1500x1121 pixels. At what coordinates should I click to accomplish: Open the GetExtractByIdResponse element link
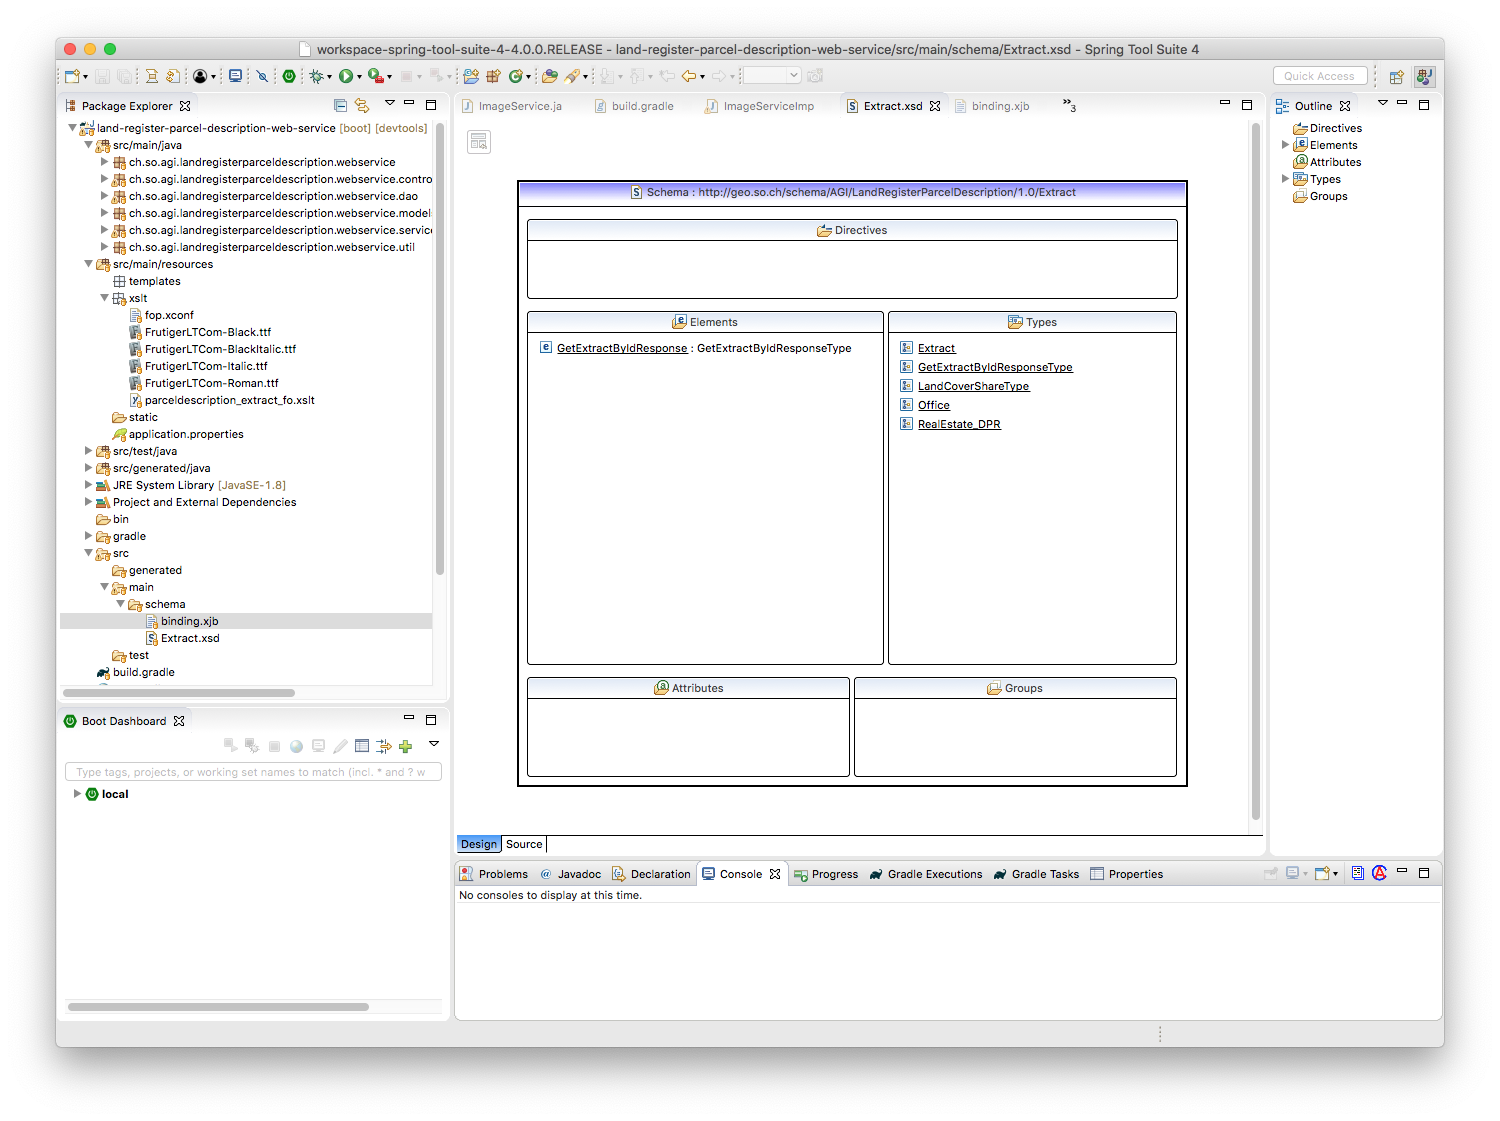tap(622, 348)
